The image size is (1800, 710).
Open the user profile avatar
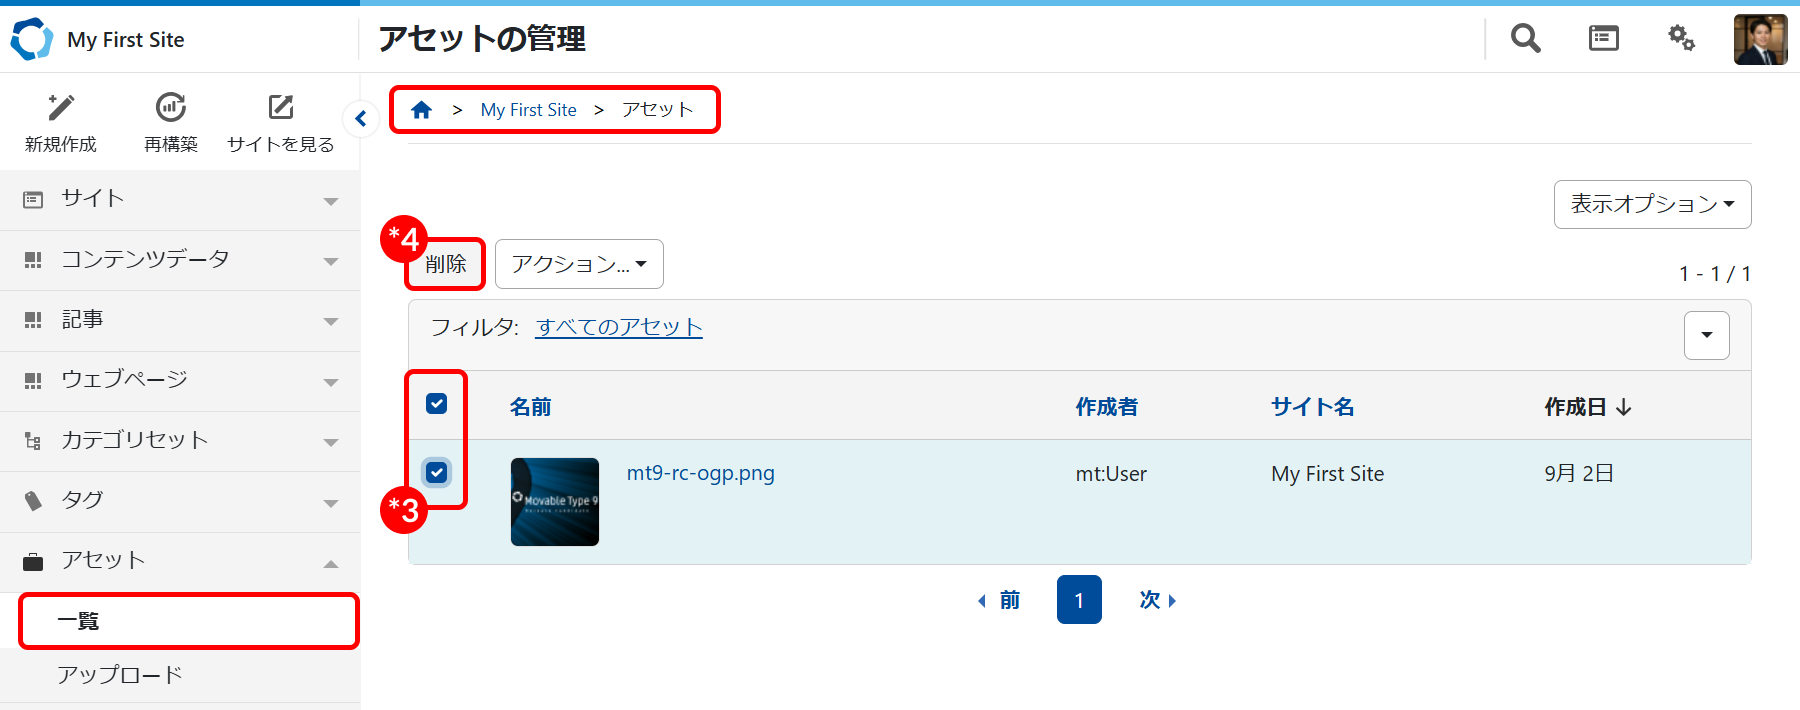point(1760,40)
